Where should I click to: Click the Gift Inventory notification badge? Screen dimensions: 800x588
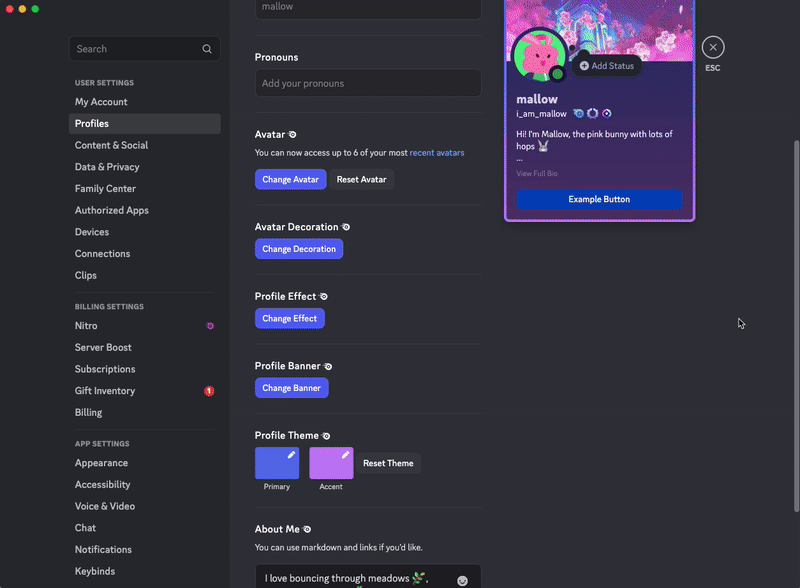209,391
